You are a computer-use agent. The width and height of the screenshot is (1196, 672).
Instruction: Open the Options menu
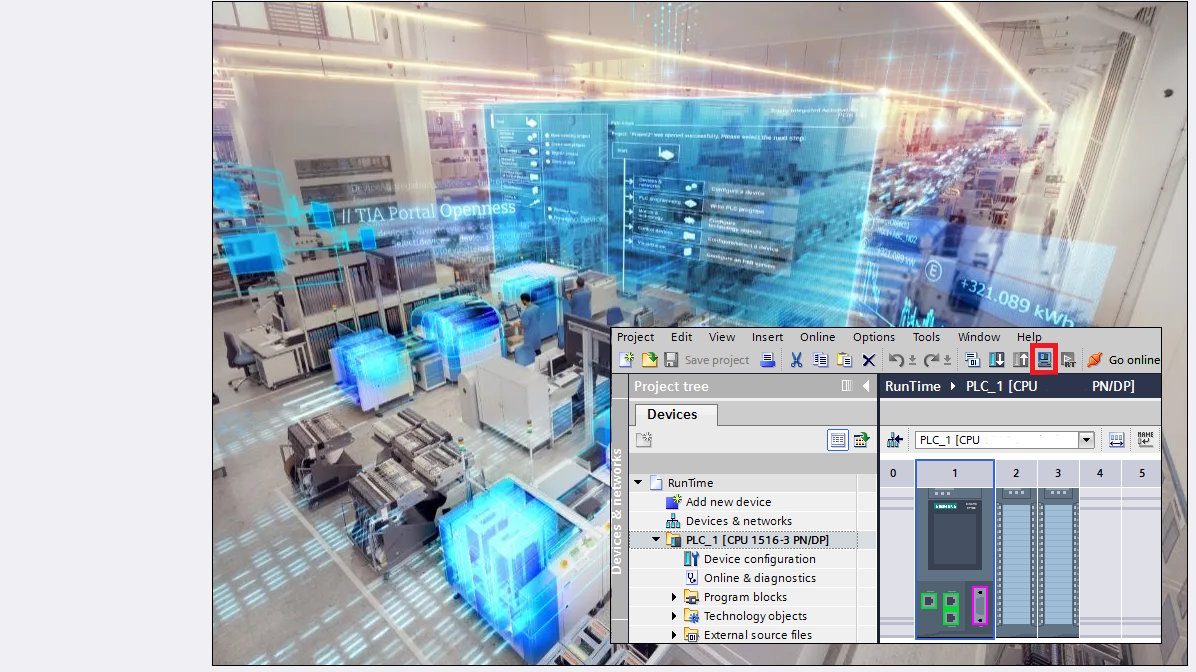coord(874,337)
